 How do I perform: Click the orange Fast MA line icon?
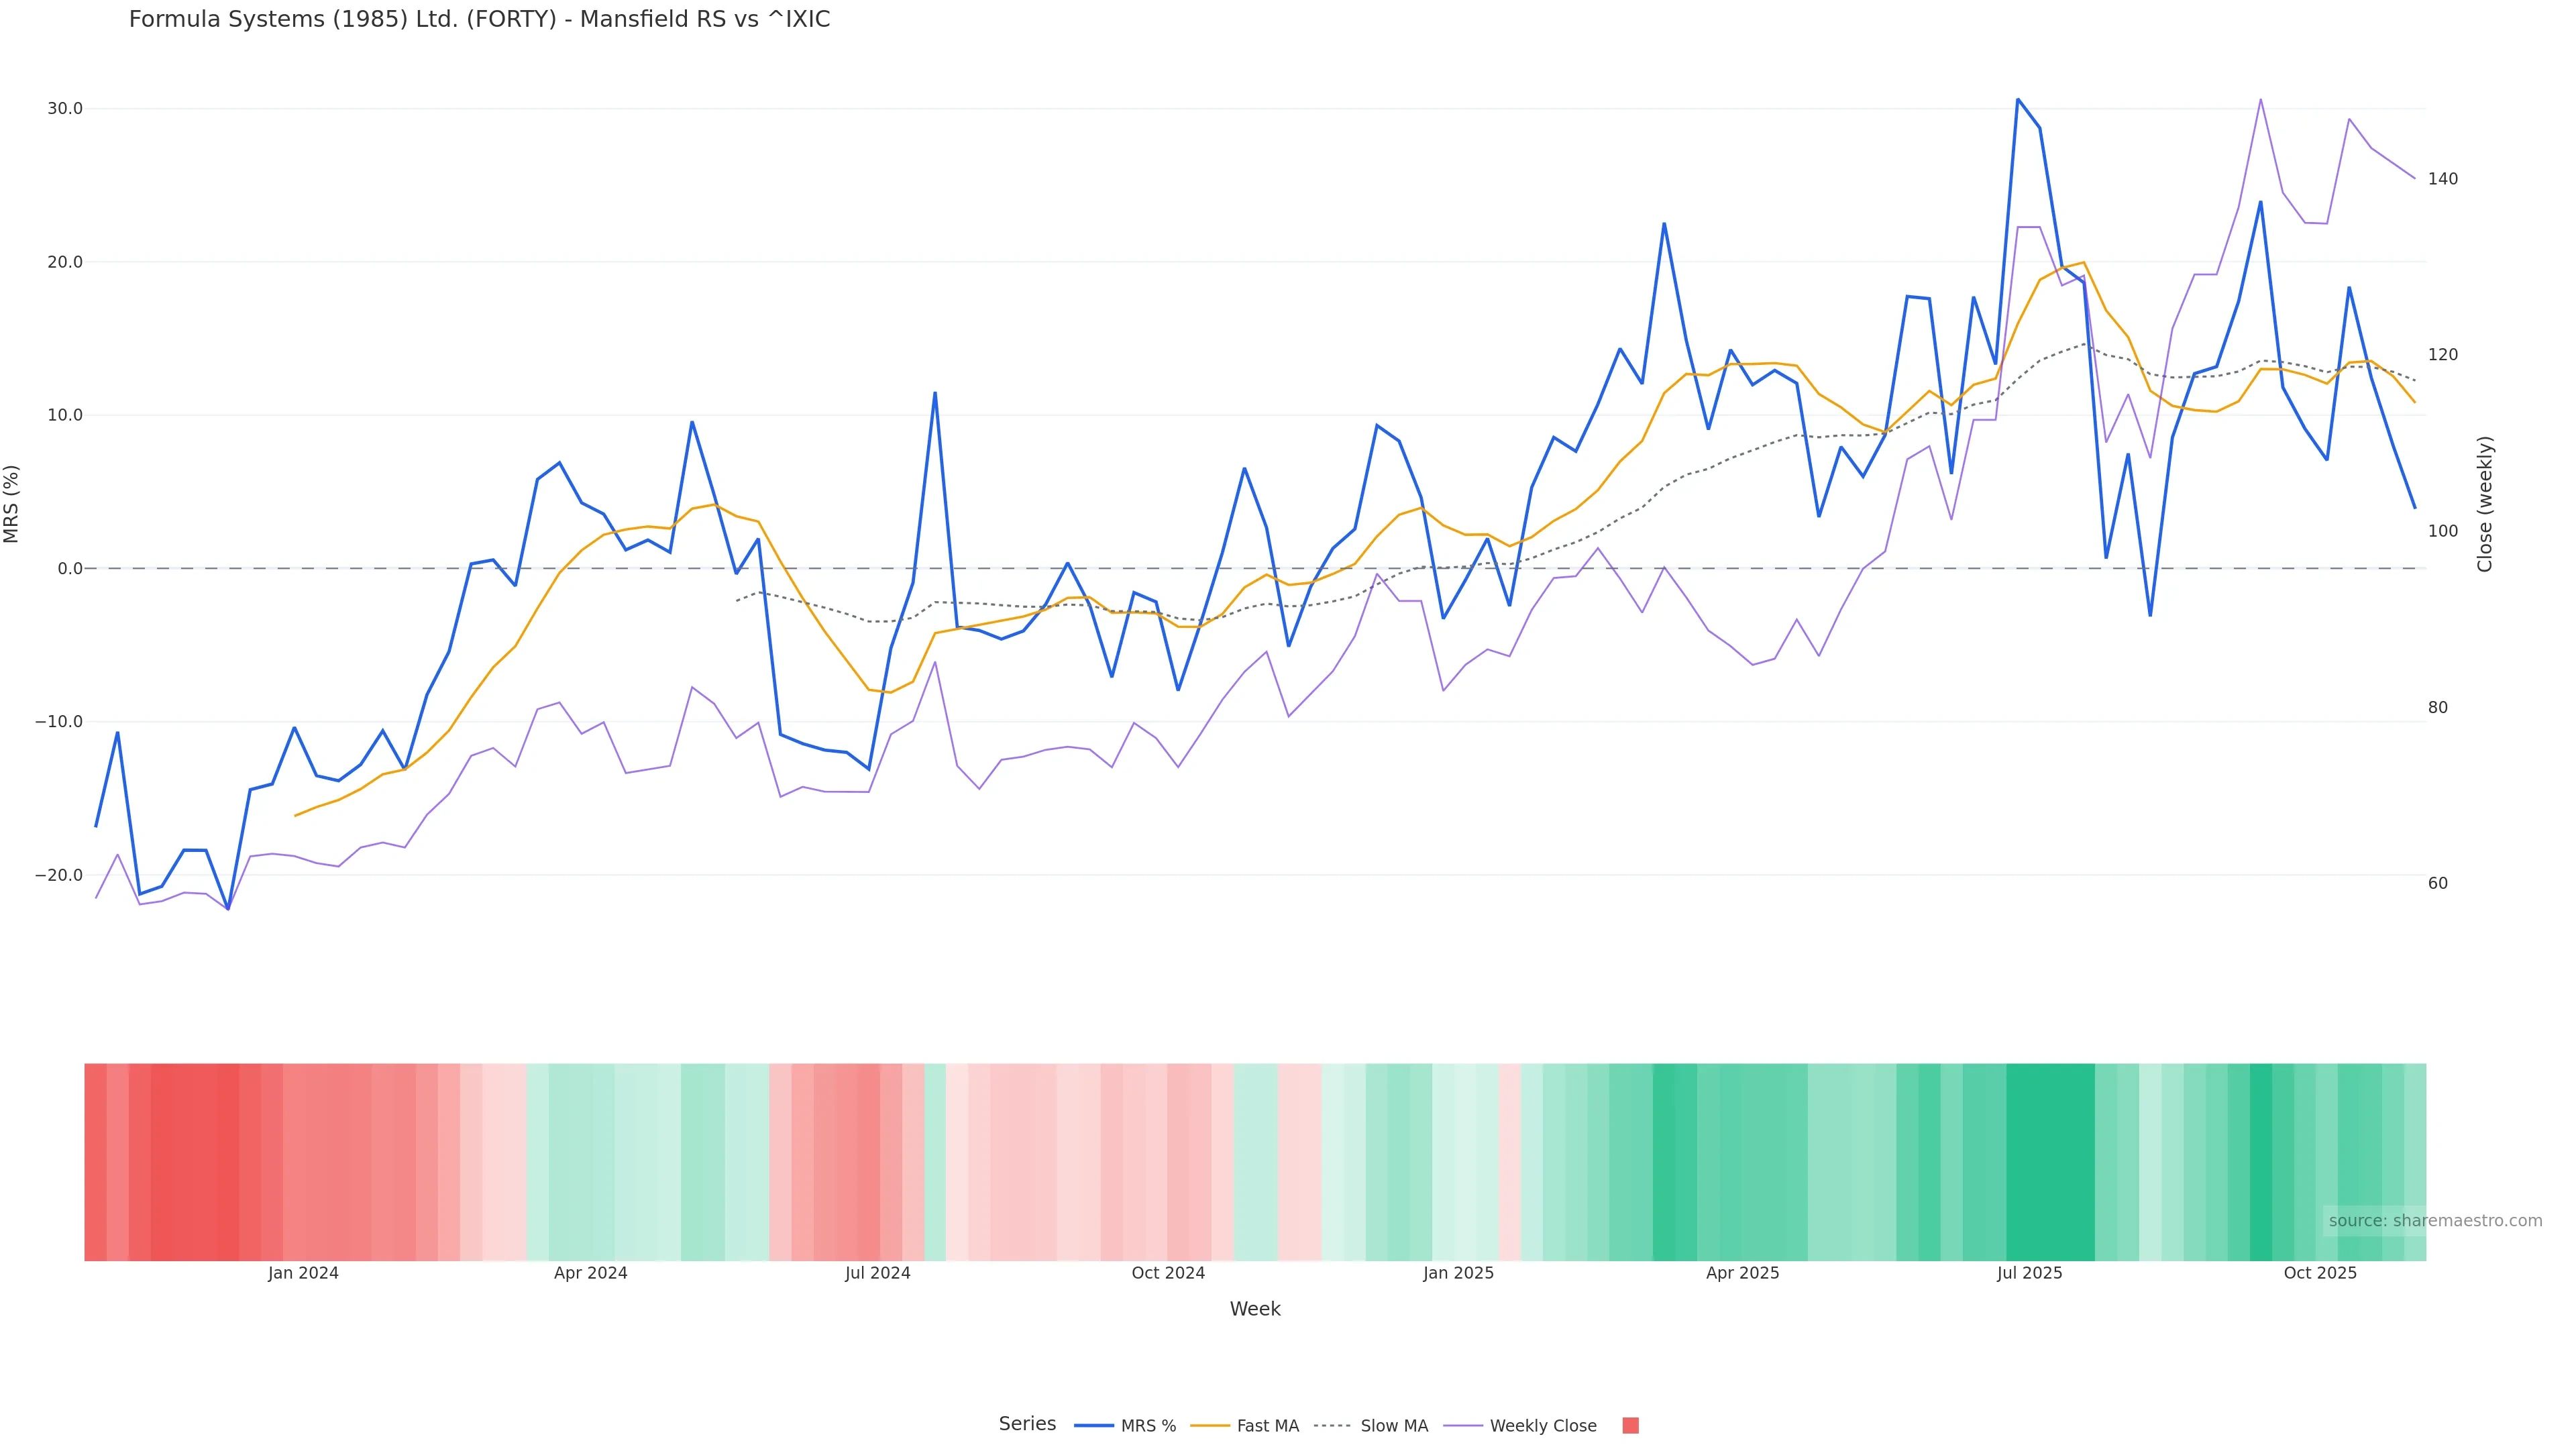(x=1210, y=1426)
